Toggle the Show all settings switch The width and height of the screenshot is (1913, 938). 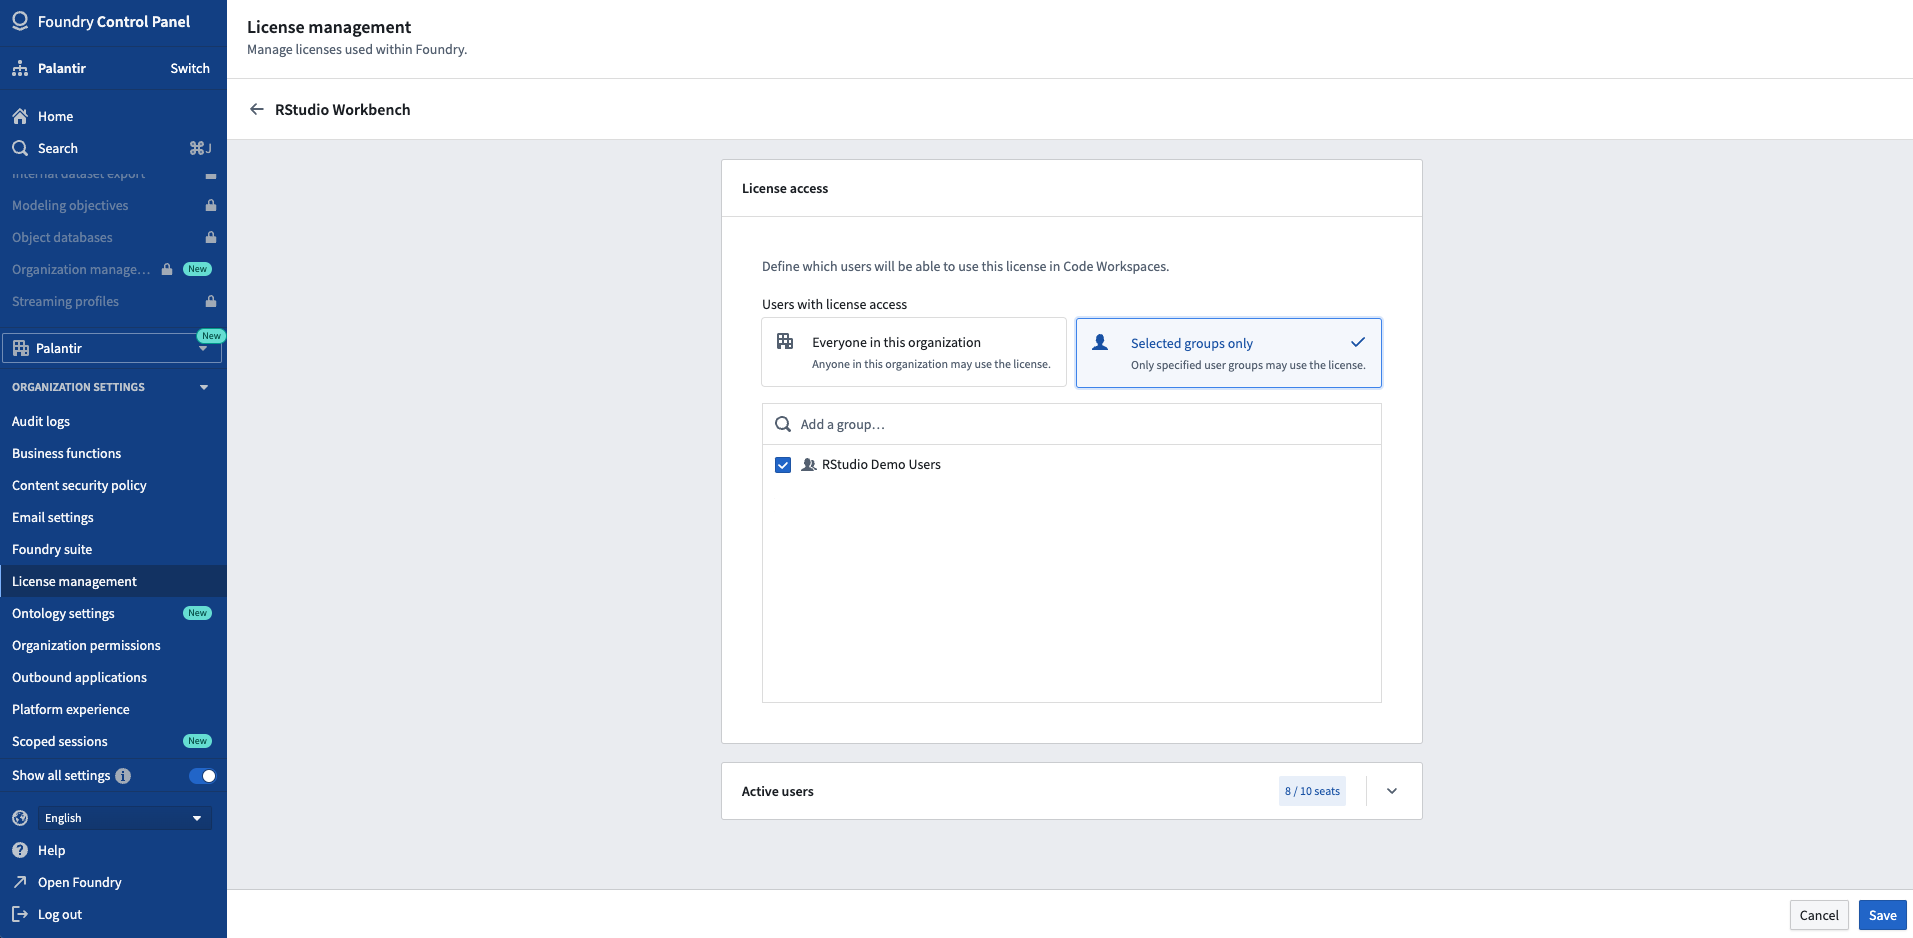(x=202, y=776)
